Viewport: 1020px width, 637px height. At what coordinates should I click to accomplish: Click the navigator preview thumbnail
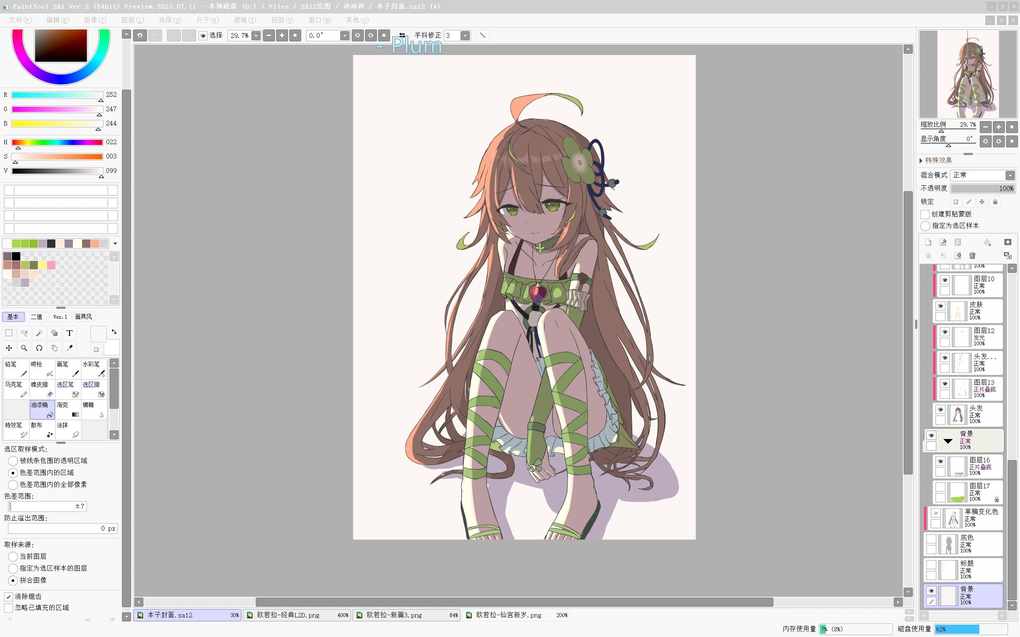[x=968, y=74]
